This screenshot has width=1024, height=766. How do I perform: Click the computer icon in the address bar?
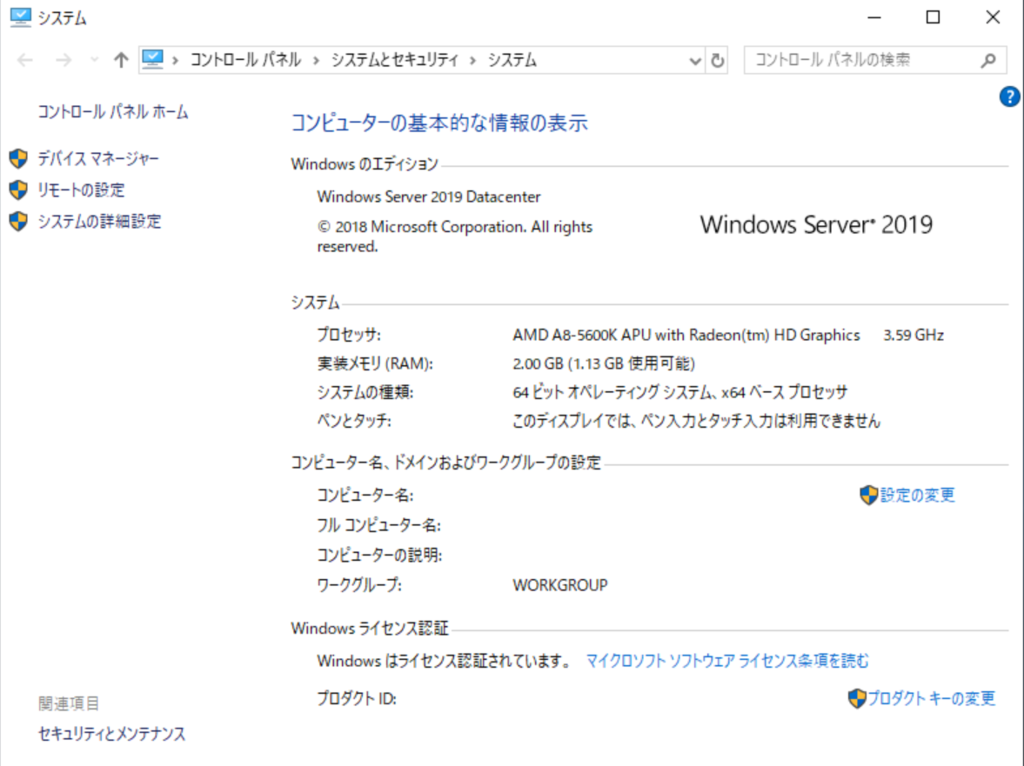pos(153,59)
